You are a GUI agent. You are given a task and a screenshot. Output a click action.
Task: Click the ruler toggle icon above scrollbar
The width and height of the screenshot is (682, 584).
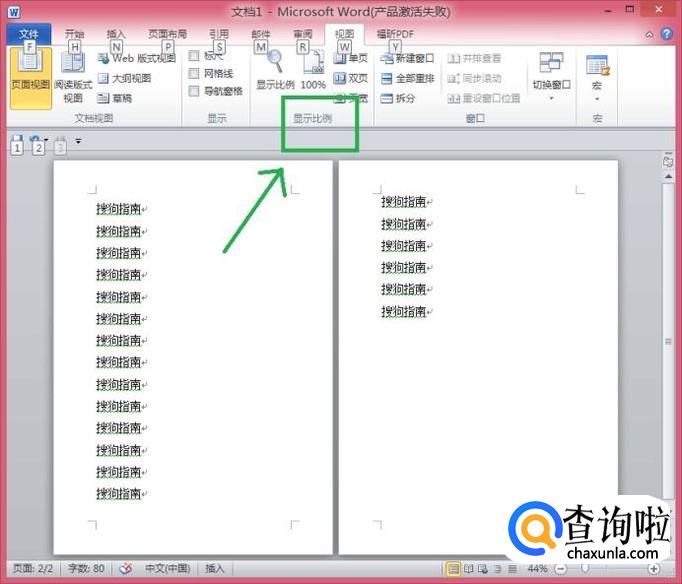click(x=668, y=160)
